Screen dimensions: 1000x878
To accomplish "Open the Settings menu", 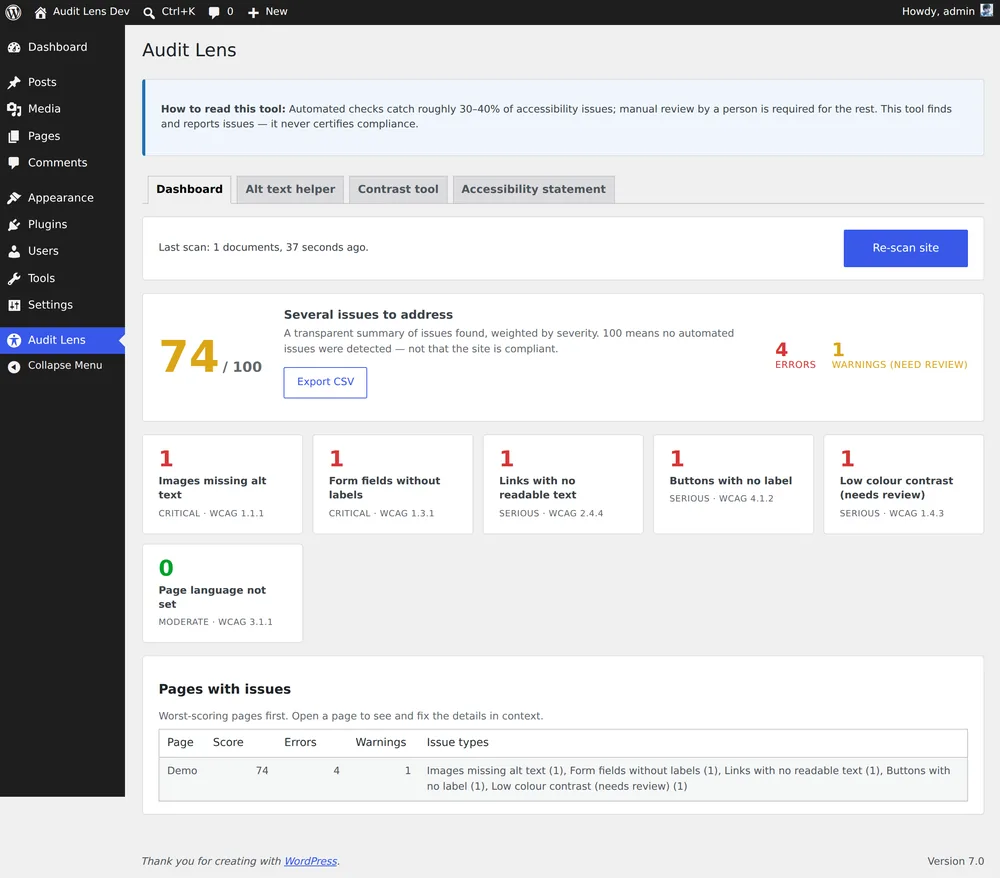I will [62, 305].
